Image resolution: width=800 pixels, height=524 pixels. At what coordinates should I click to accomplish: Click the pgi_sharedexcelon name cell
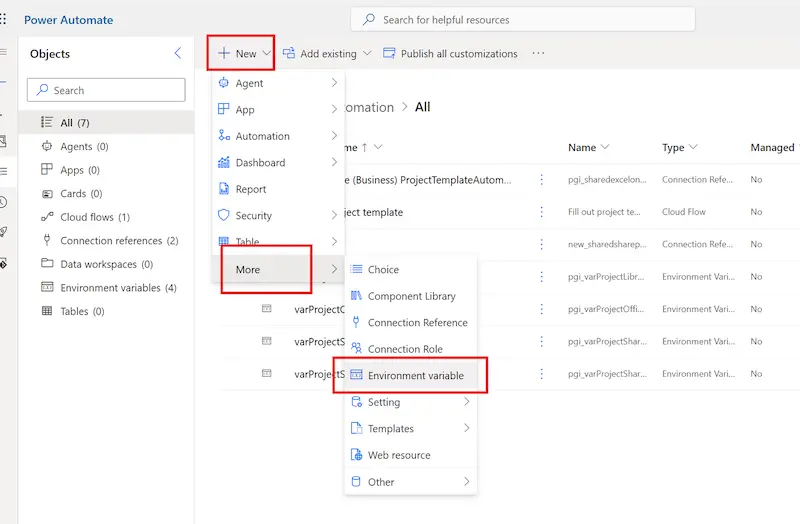click(607, 180)
